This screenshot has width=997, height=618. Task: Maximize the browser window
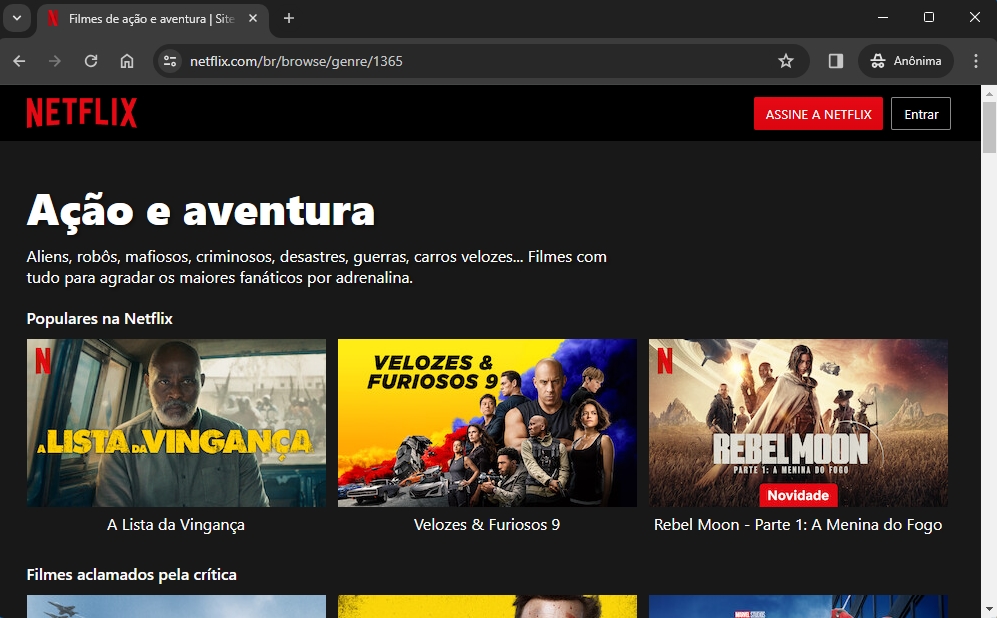928,18
